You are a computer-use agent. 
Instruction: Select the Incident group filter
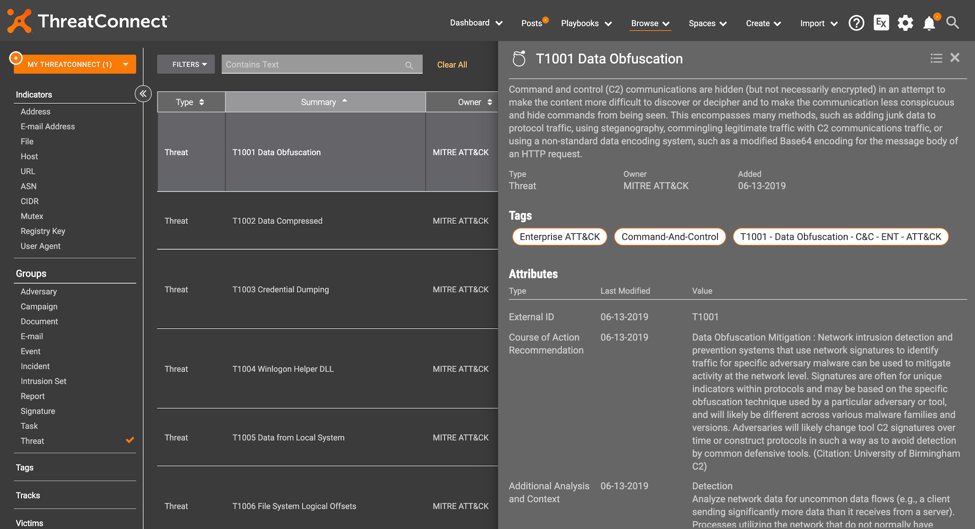click(x=35, y=366)
